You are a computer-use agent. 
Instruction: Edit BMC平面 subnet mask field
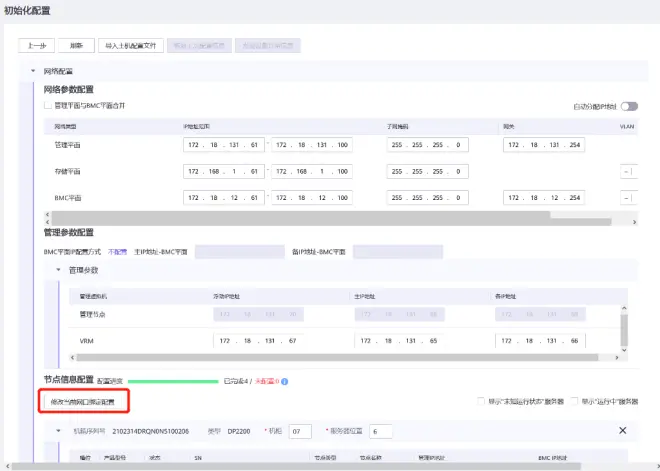point(428,197)
